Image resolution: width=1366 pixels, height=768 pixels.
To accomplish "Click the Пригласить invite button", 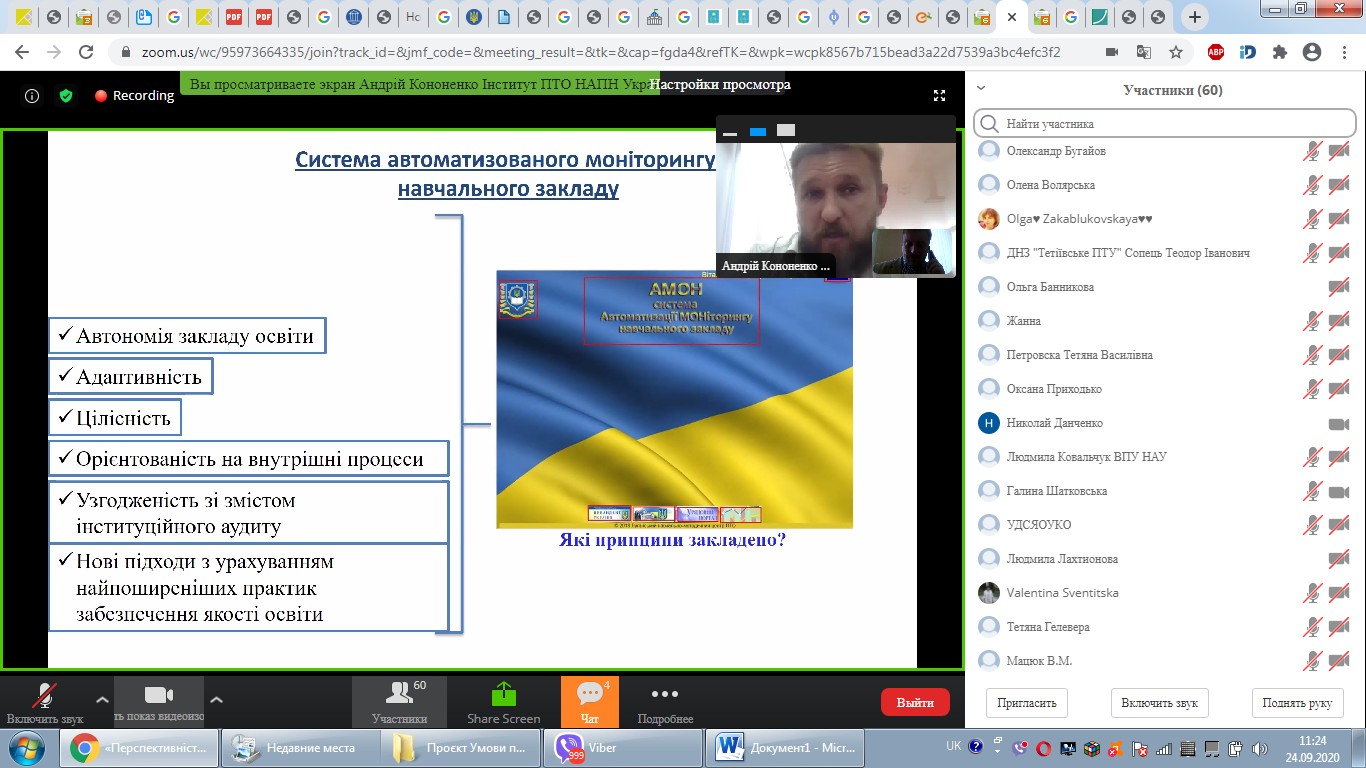I will pos(1026,702).
